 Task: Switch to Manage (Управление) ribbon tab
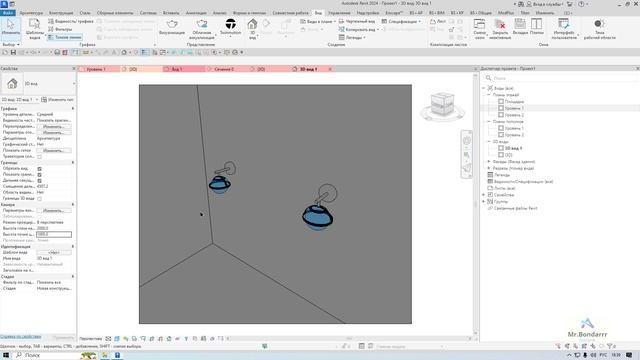click(x=339, y=13)
